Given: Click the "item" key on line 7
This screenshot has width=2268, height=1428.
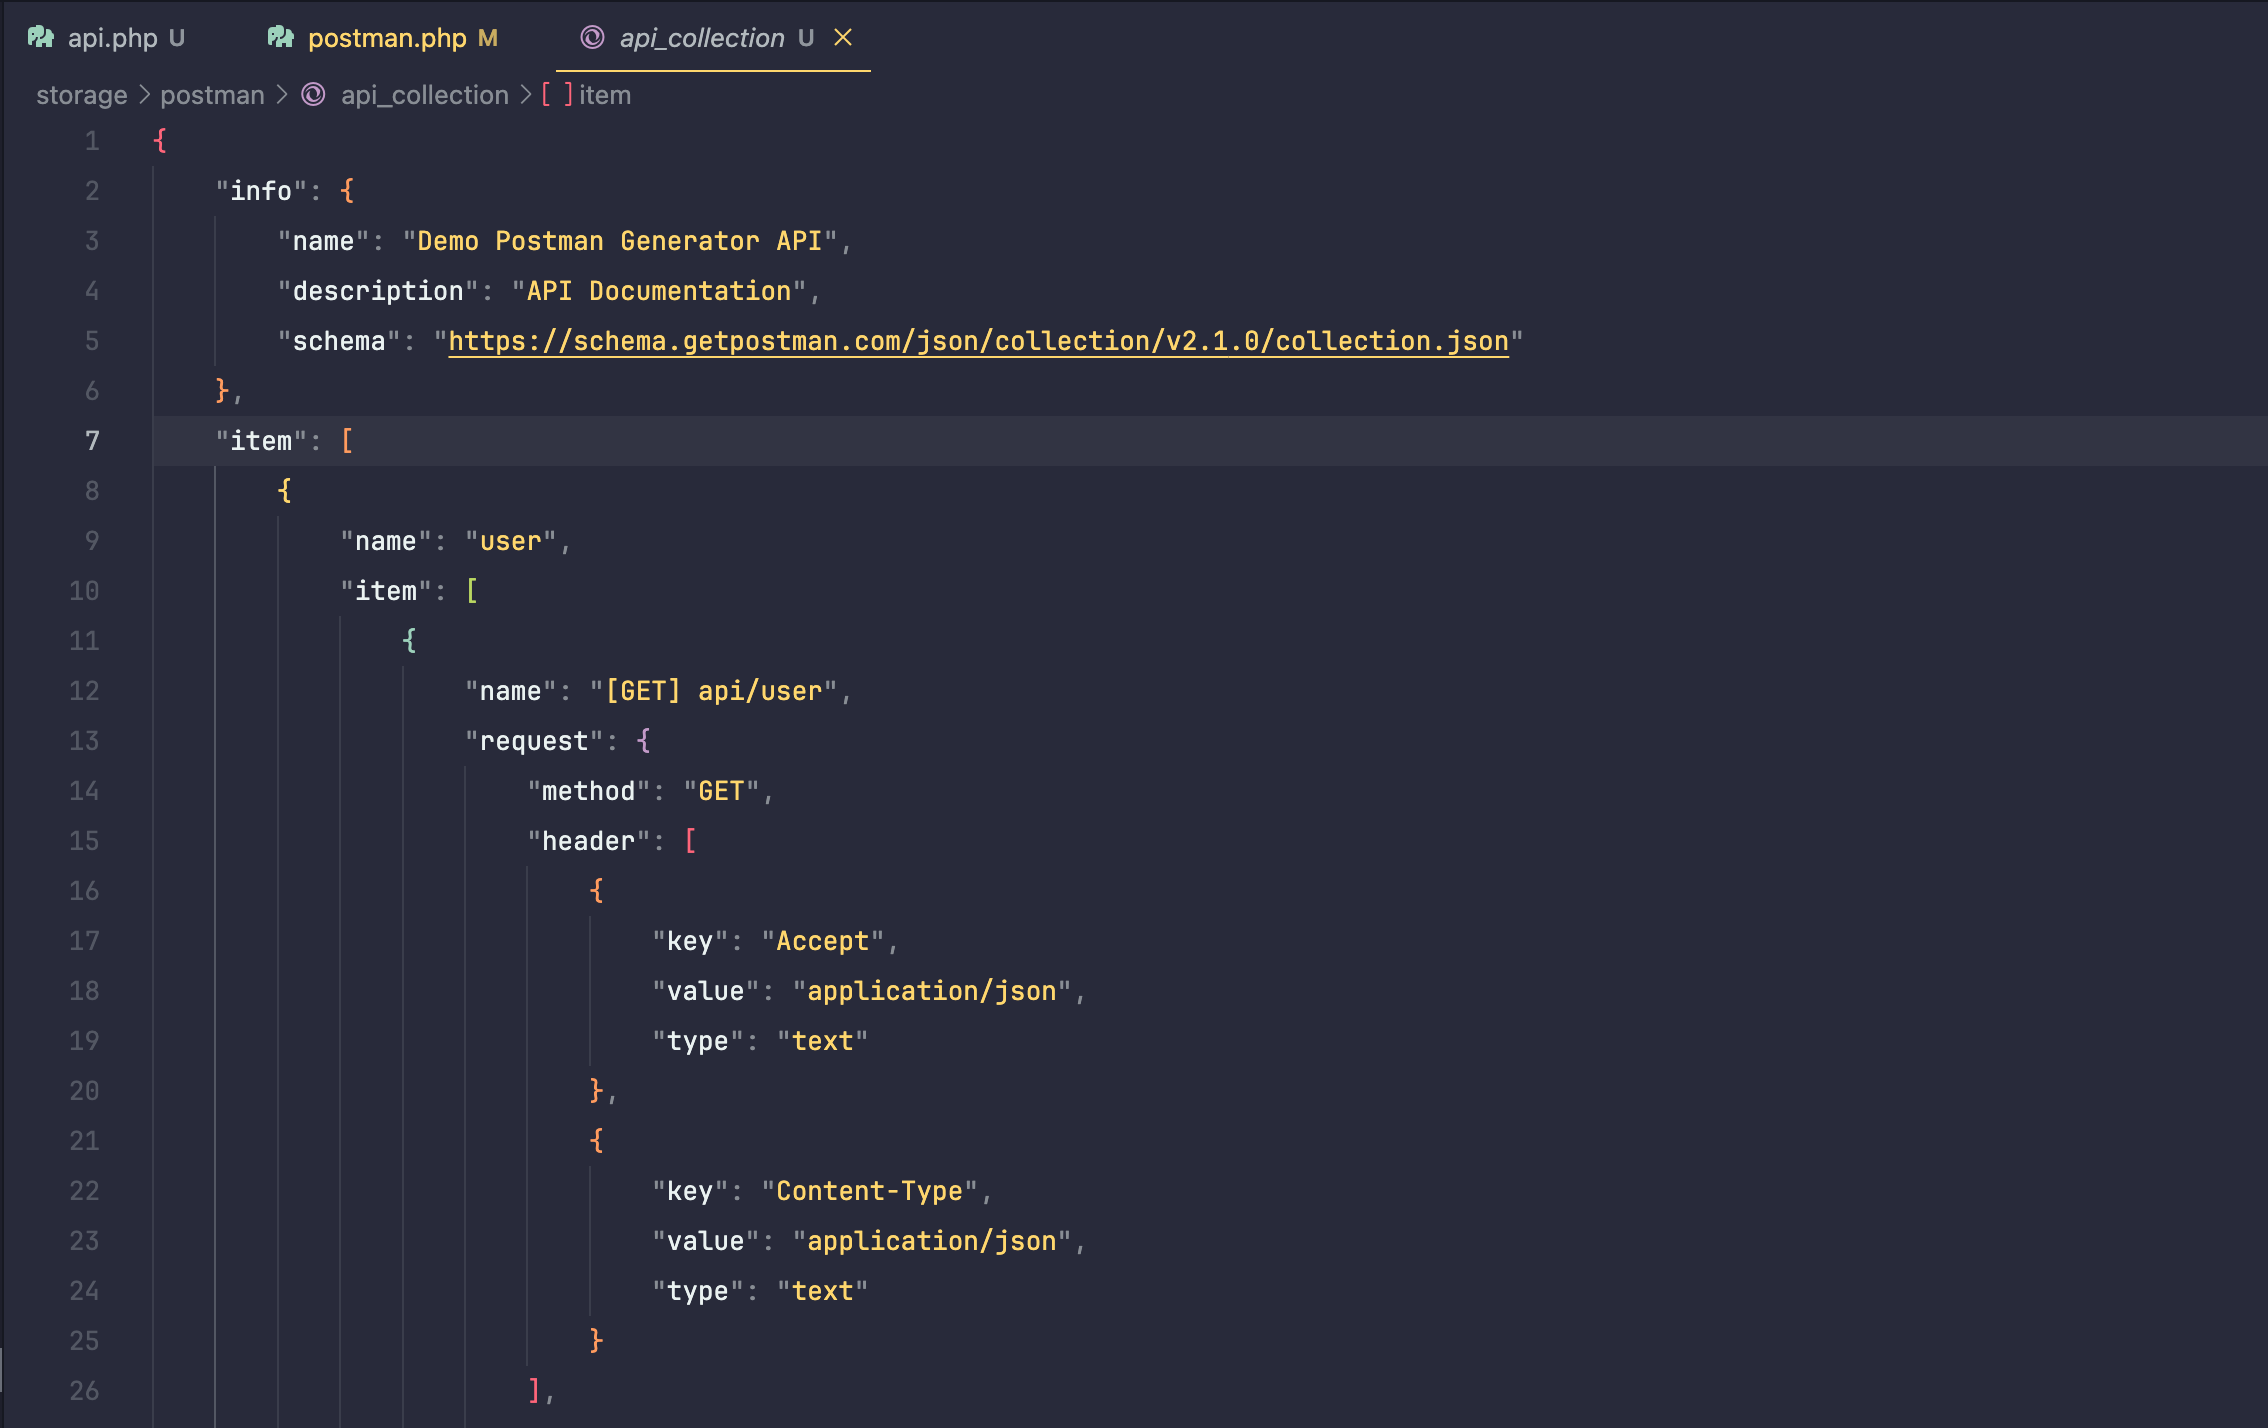Looking at the screenshot, I should click(x=261, y=441).
